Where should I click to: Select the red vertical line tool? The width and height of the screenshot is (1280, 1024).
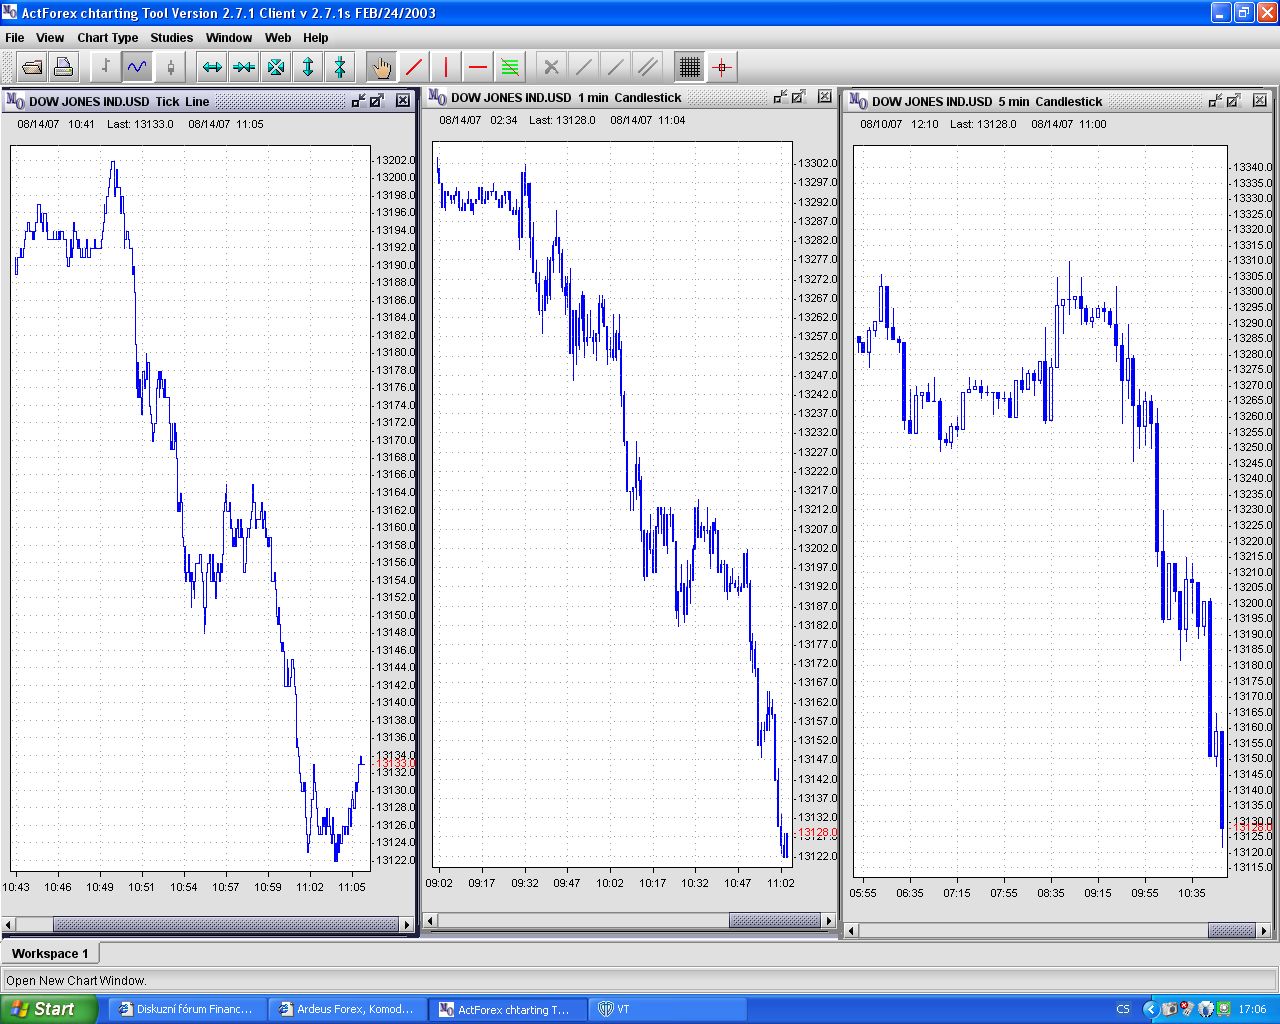coord(446,67)
